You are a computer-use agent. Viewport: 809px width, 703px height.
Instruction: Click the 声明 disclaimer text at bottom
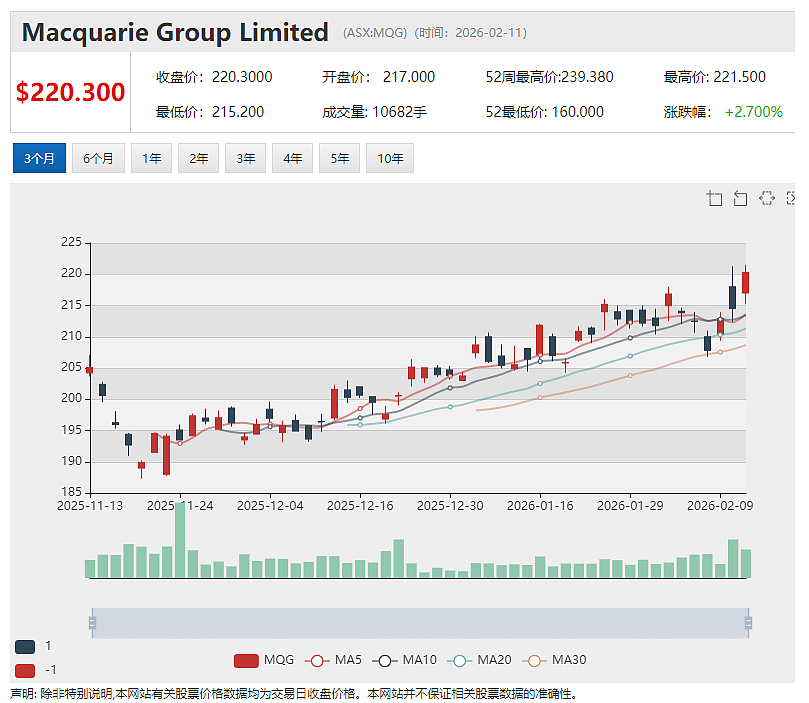coord(293,694)
